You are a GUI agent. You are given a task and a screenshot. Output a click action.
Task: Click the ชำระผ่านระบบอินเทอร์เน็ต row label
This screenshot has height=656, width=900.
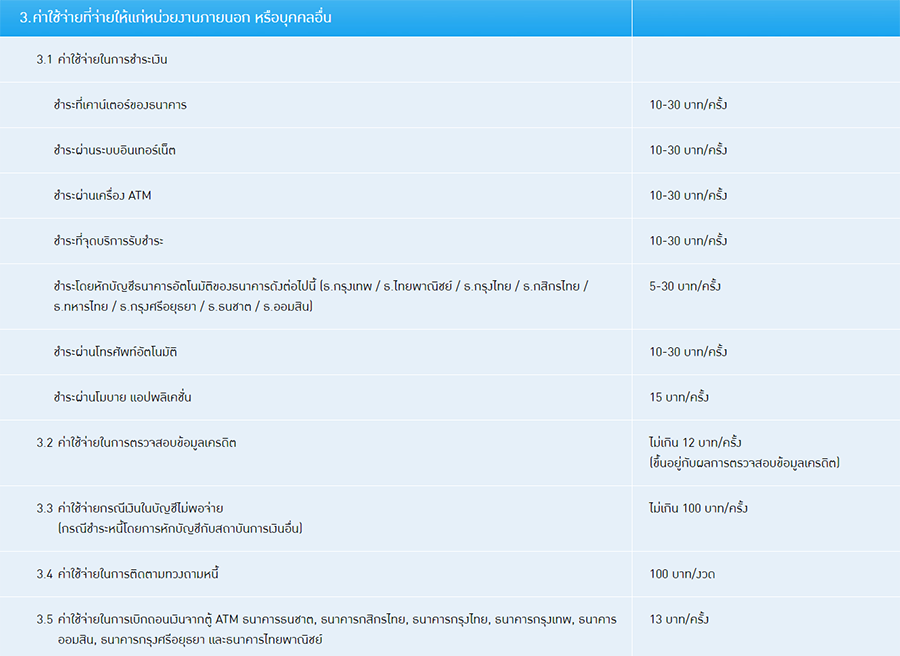(x=115, y=150)
